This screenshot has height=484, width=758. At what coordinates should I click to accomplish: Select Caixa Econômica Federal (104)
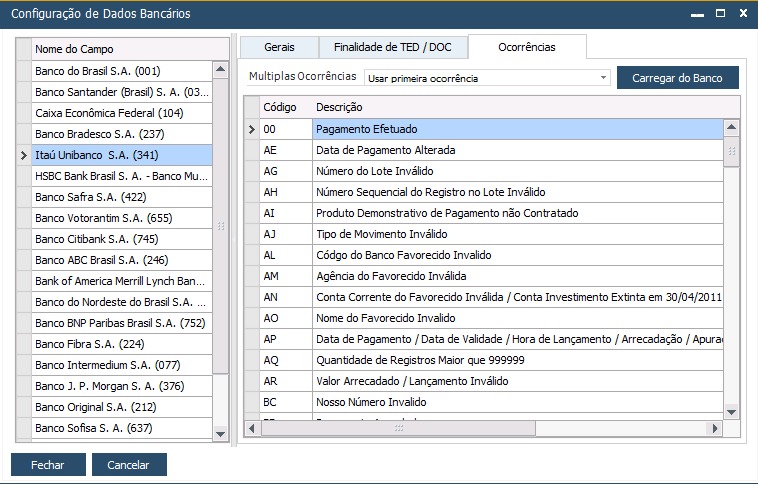(122, 113)
